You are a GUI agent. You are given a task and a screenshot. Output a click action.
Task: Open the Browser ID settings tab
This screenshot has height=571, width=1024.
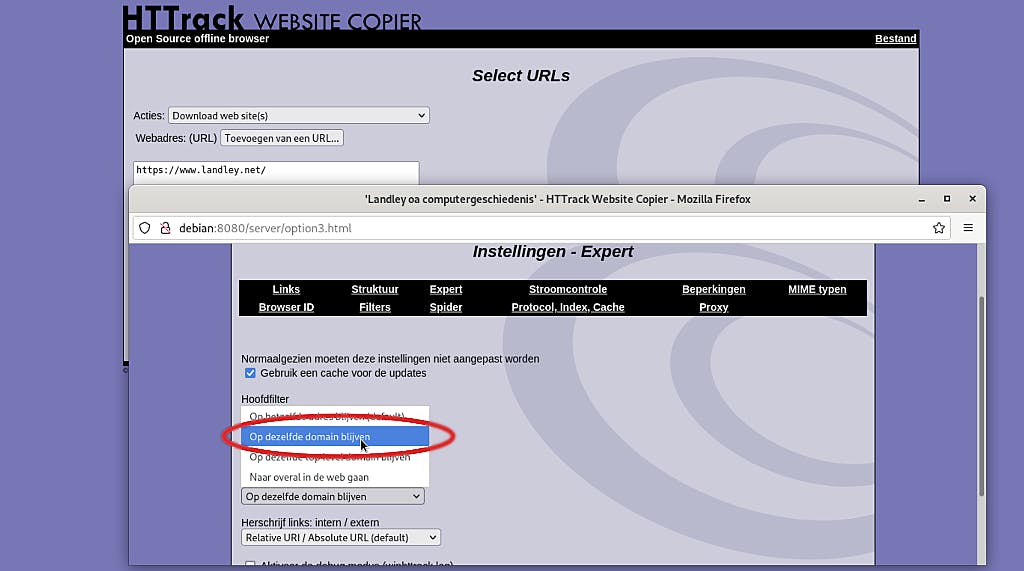(286, 307)
